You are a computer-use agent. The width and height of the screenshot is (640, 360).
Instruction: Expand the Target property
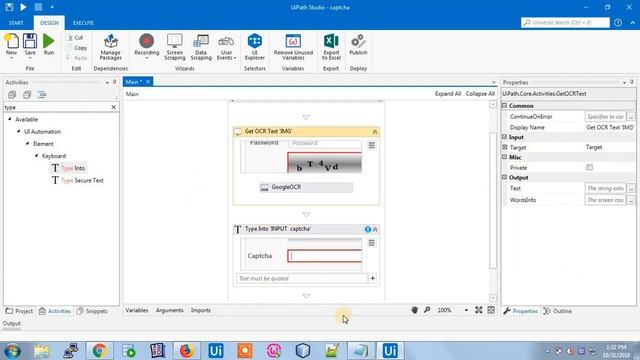coord(504,147)
